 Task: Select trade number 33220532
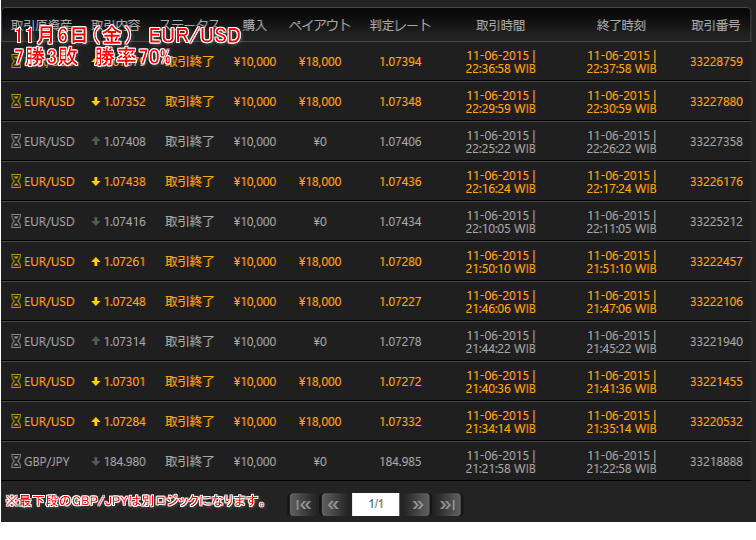pyautogui.click(x=716, y=422)
